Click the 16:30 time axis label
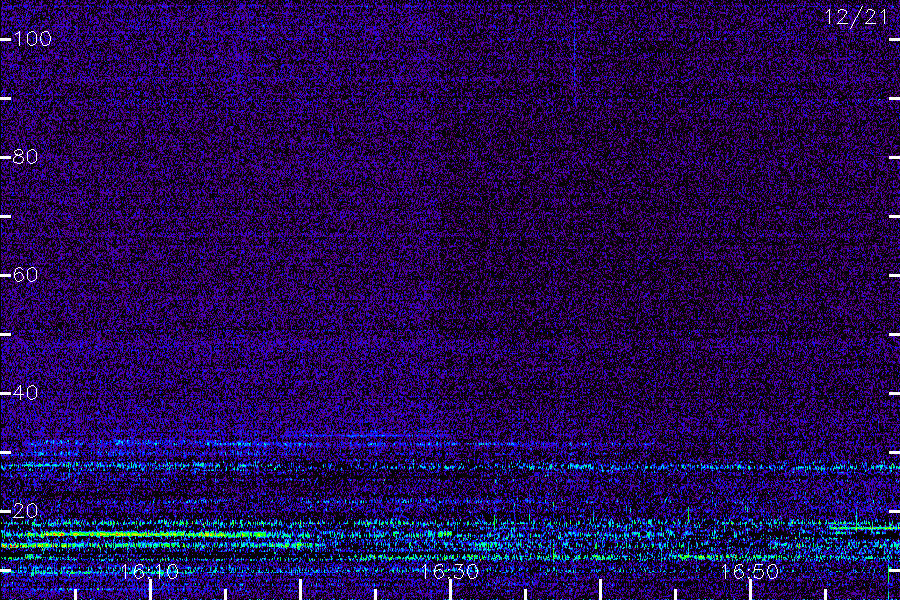 tap(449, 571)
